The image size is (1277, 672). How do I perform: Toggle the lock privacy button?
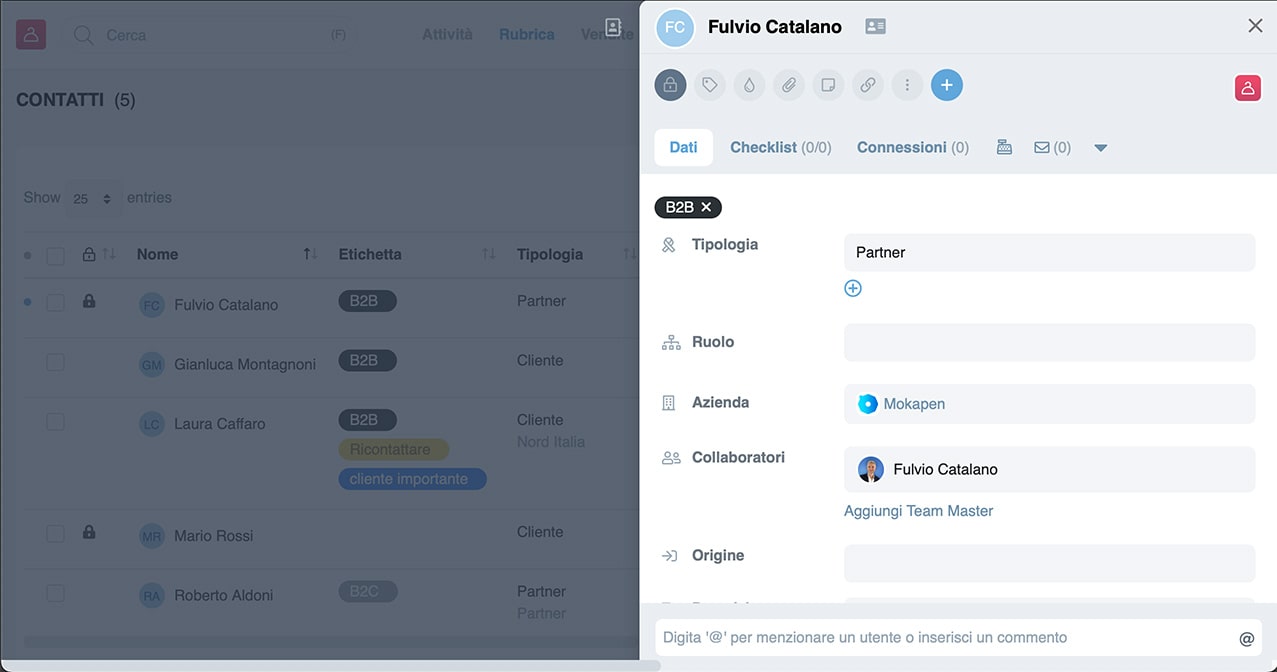(x=670, y=85)
